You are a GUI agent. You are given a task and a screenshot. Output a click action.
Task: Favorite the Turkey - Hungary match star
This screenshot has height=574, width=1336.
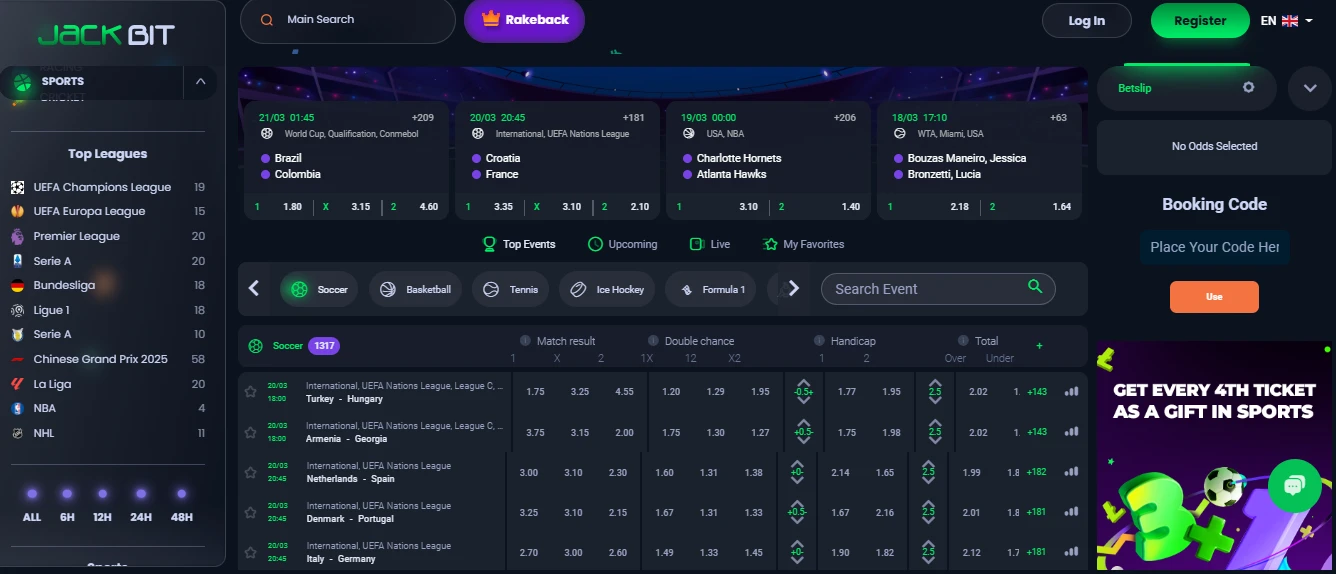coord(251,392)
